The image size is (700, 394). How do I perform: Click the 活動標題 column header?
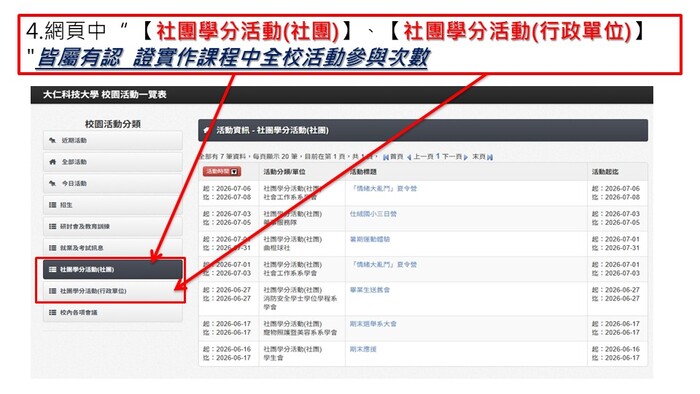(363, 172)
